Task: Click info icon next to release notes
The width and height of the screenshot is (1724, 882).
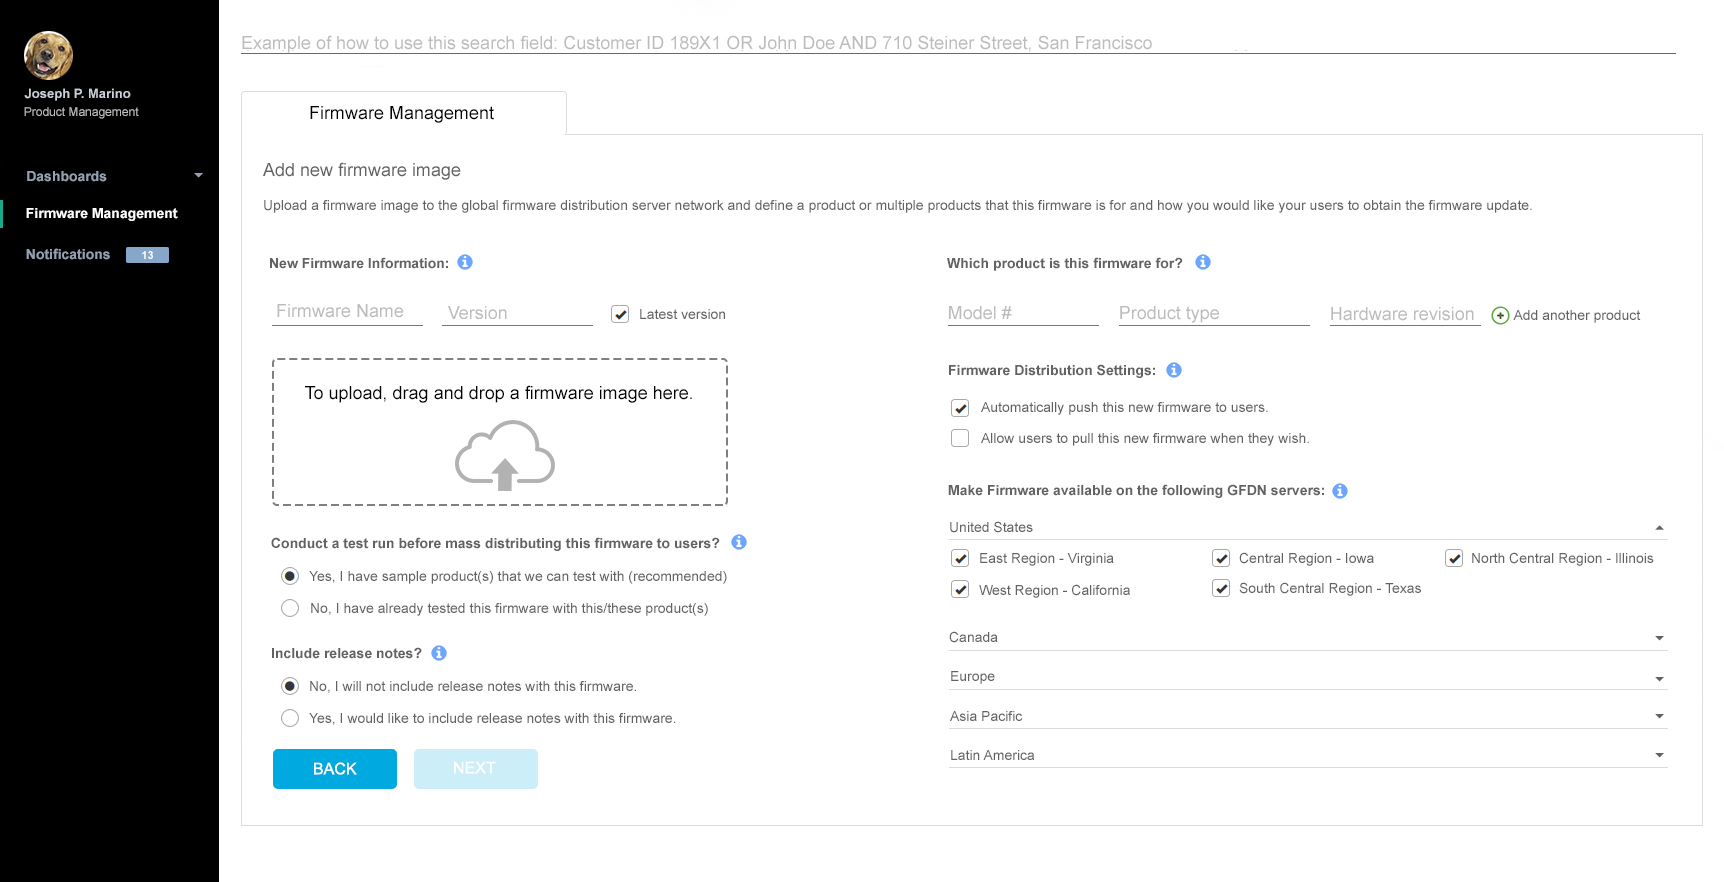Action: [x=439, y=653]
